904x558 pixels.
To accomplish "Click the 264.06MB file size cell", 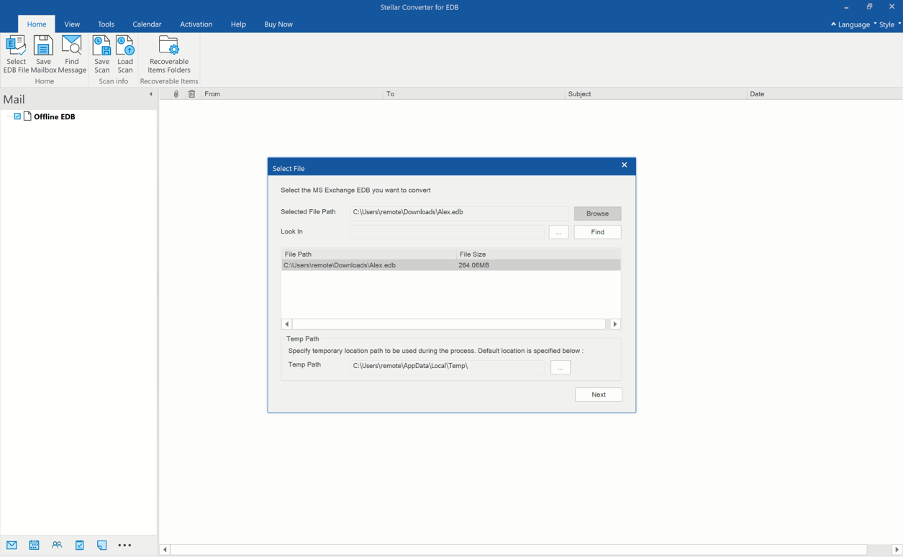I will (x=474, y=265).
